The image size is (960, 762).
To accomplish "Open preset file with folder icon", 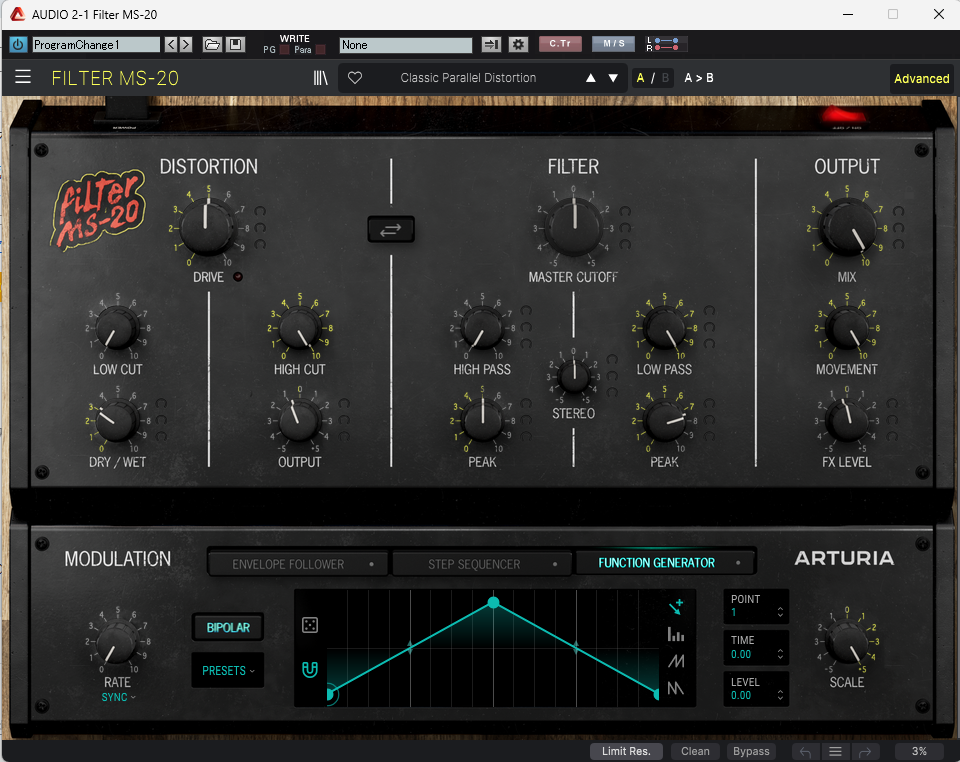I will 212,45.
